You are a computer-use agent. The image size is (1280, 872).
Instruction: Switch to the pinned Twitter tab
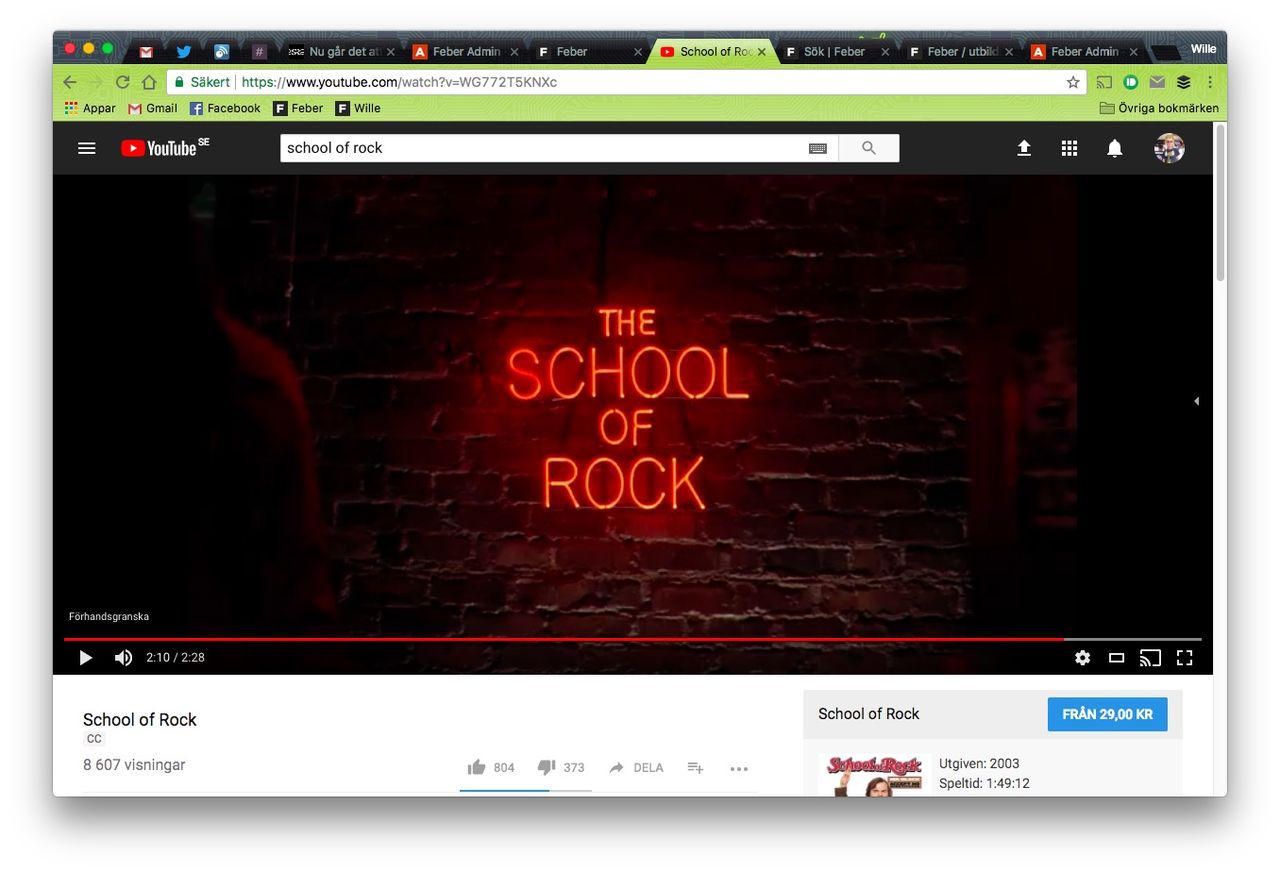coord(184,52)
